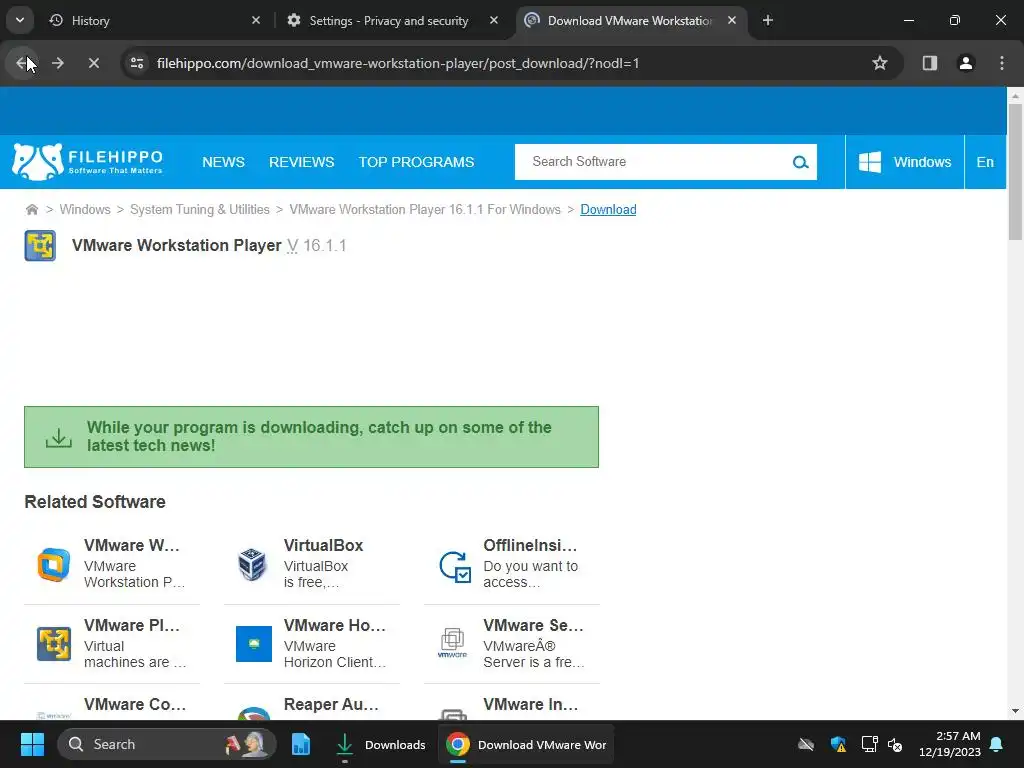
Task: Click the Search Software input field
Action: pyautogui.click(x=653, y=162)
